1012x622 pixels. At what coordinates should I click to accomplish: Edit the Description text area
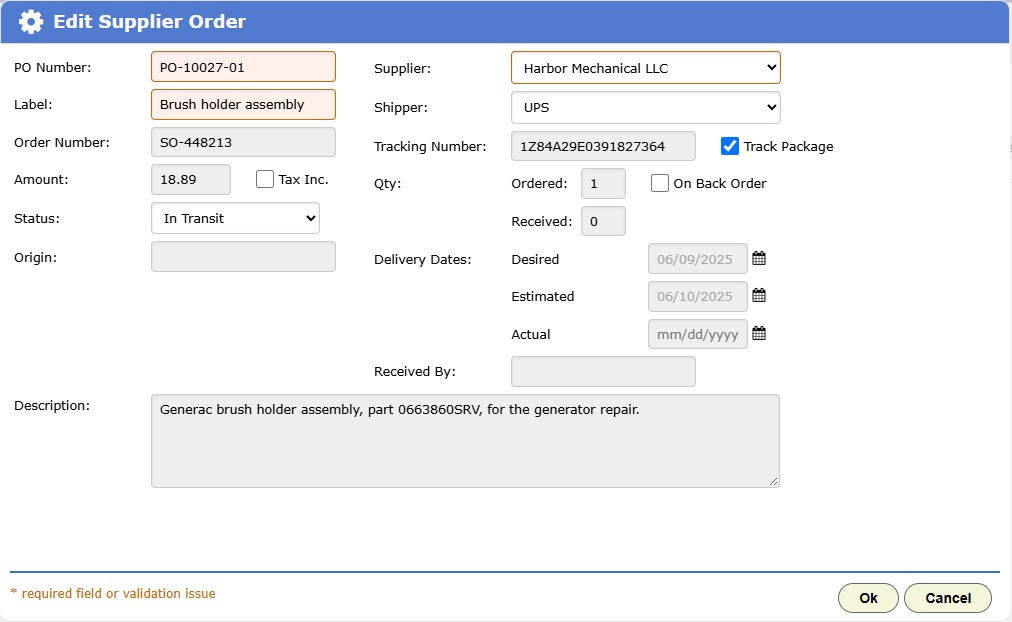465,441
